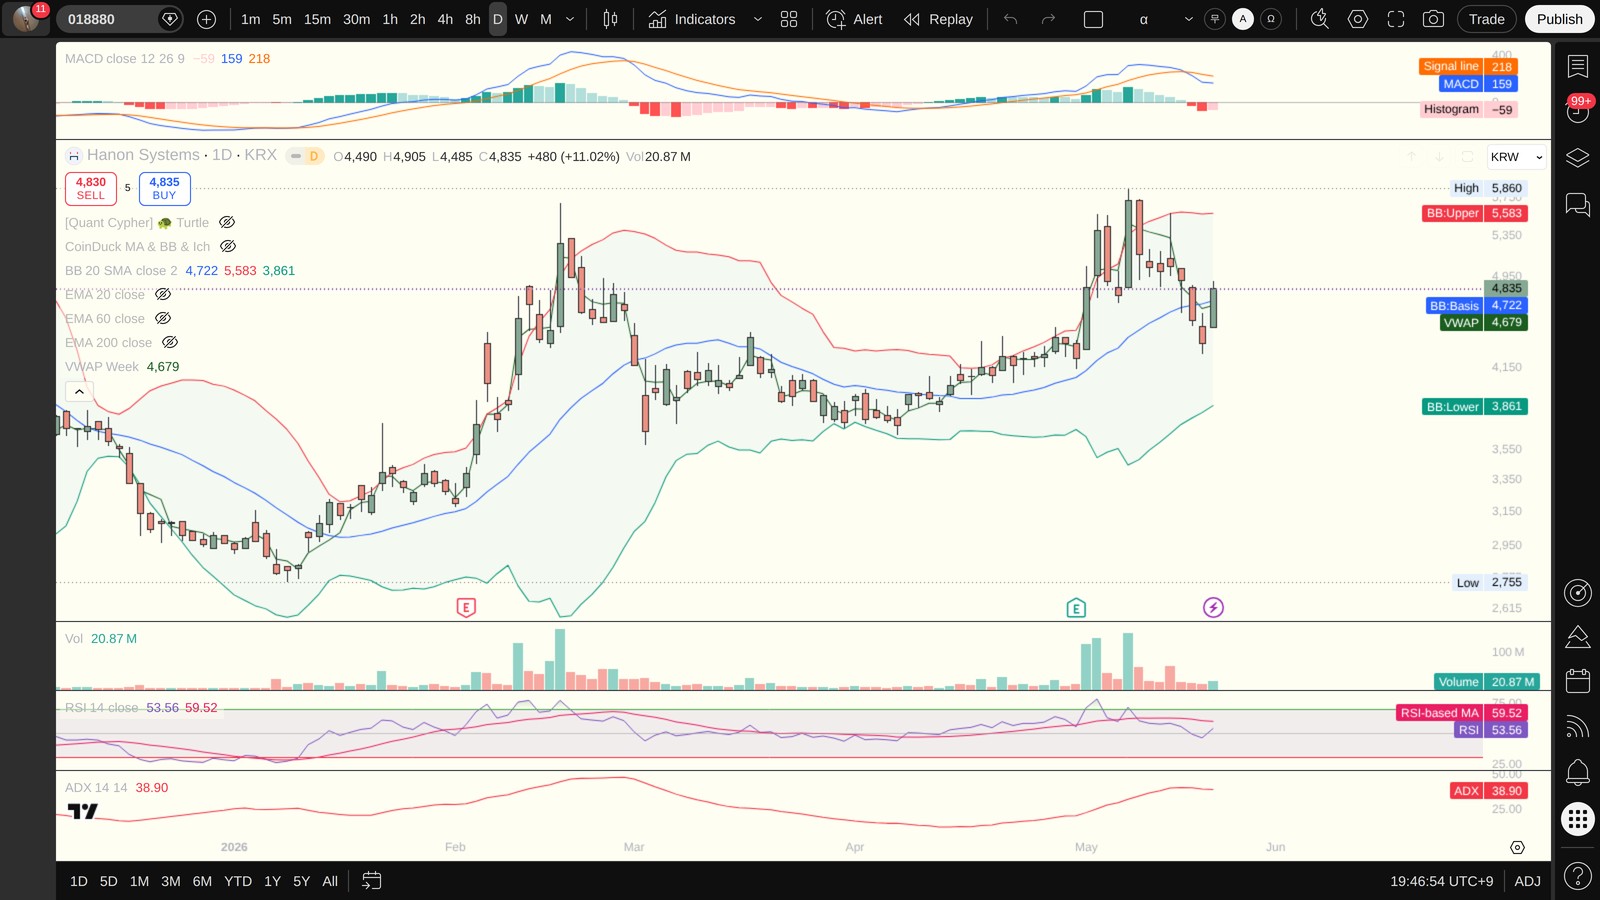1600x900 pixels.
Task: Show the hidden EMA 60 close indicator
Action: 163,318
